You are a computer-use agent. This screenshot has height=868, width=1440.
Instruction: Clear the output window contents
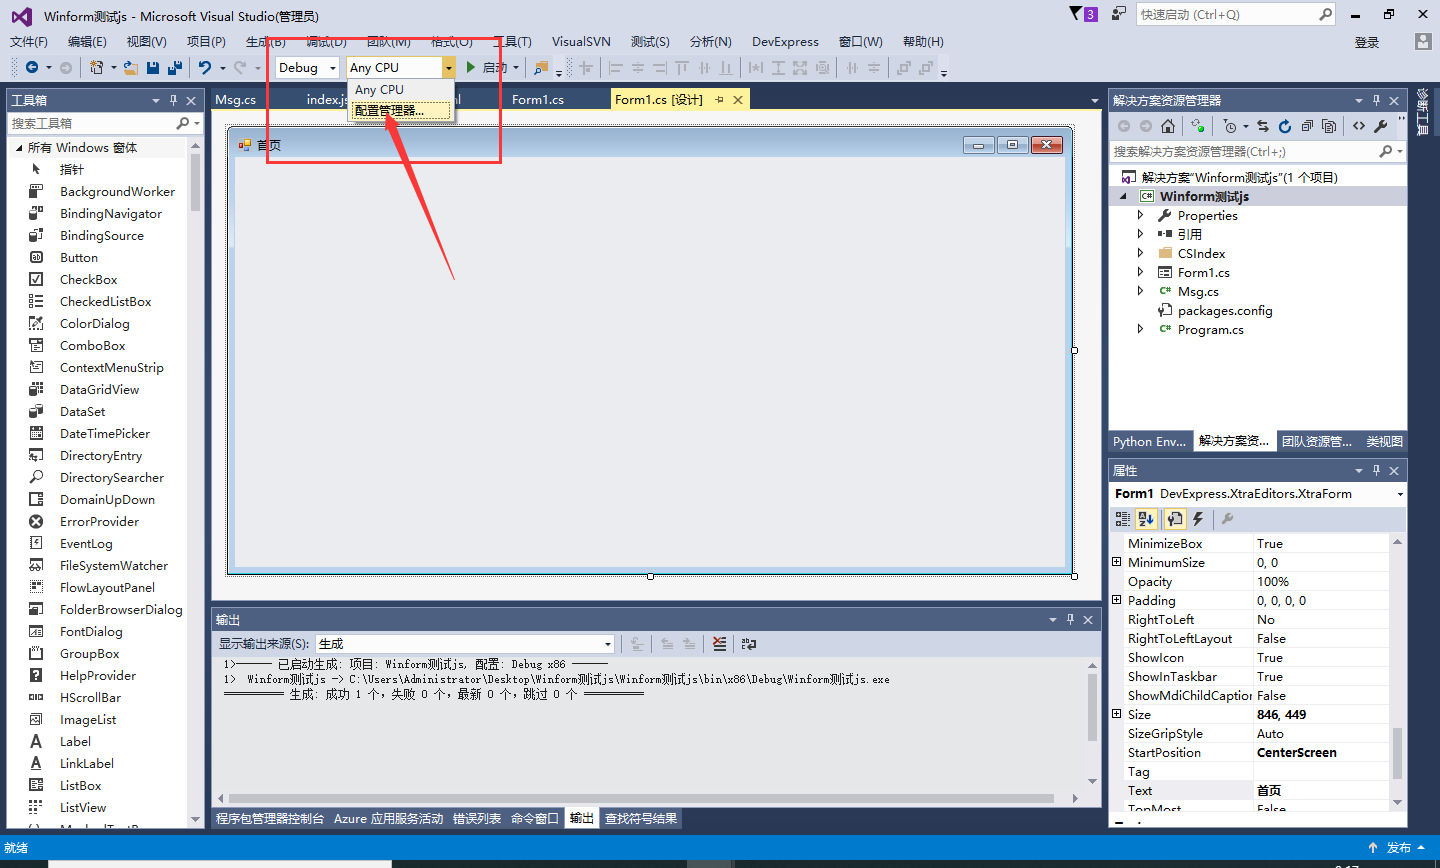pos(719,643)
